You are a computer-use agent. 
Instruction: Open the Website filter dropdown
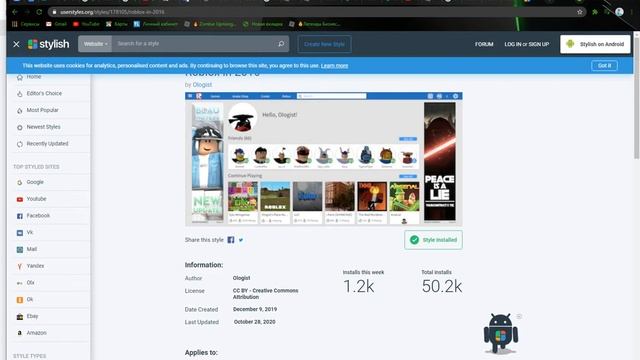[x=95, y=44]
